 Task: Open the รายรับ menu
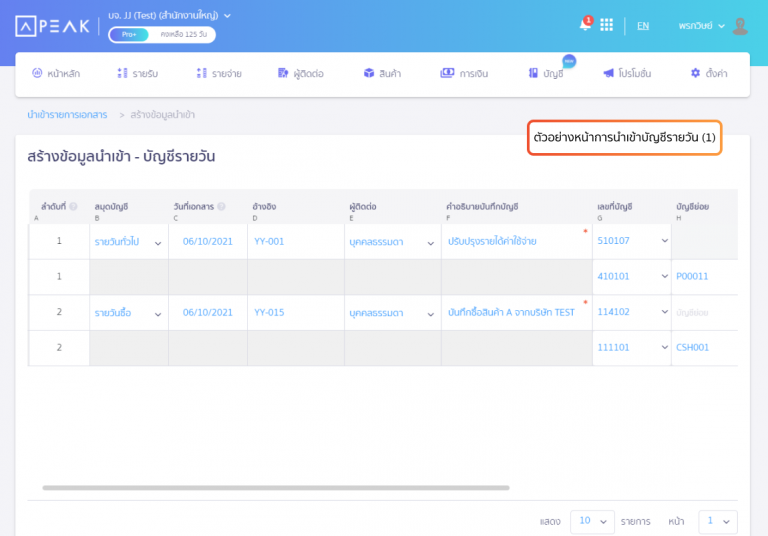(x=137, y=73)
